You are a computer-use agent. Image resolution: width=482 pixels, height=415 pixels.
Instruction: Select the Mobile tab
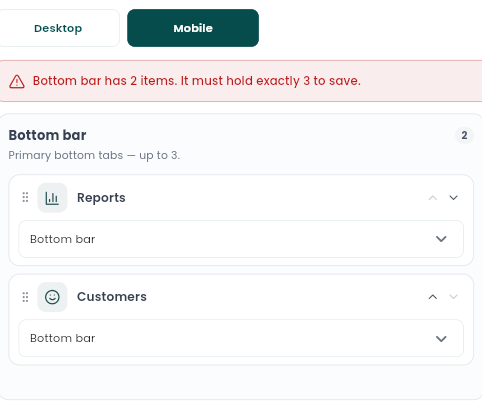(x=193, y=28)
